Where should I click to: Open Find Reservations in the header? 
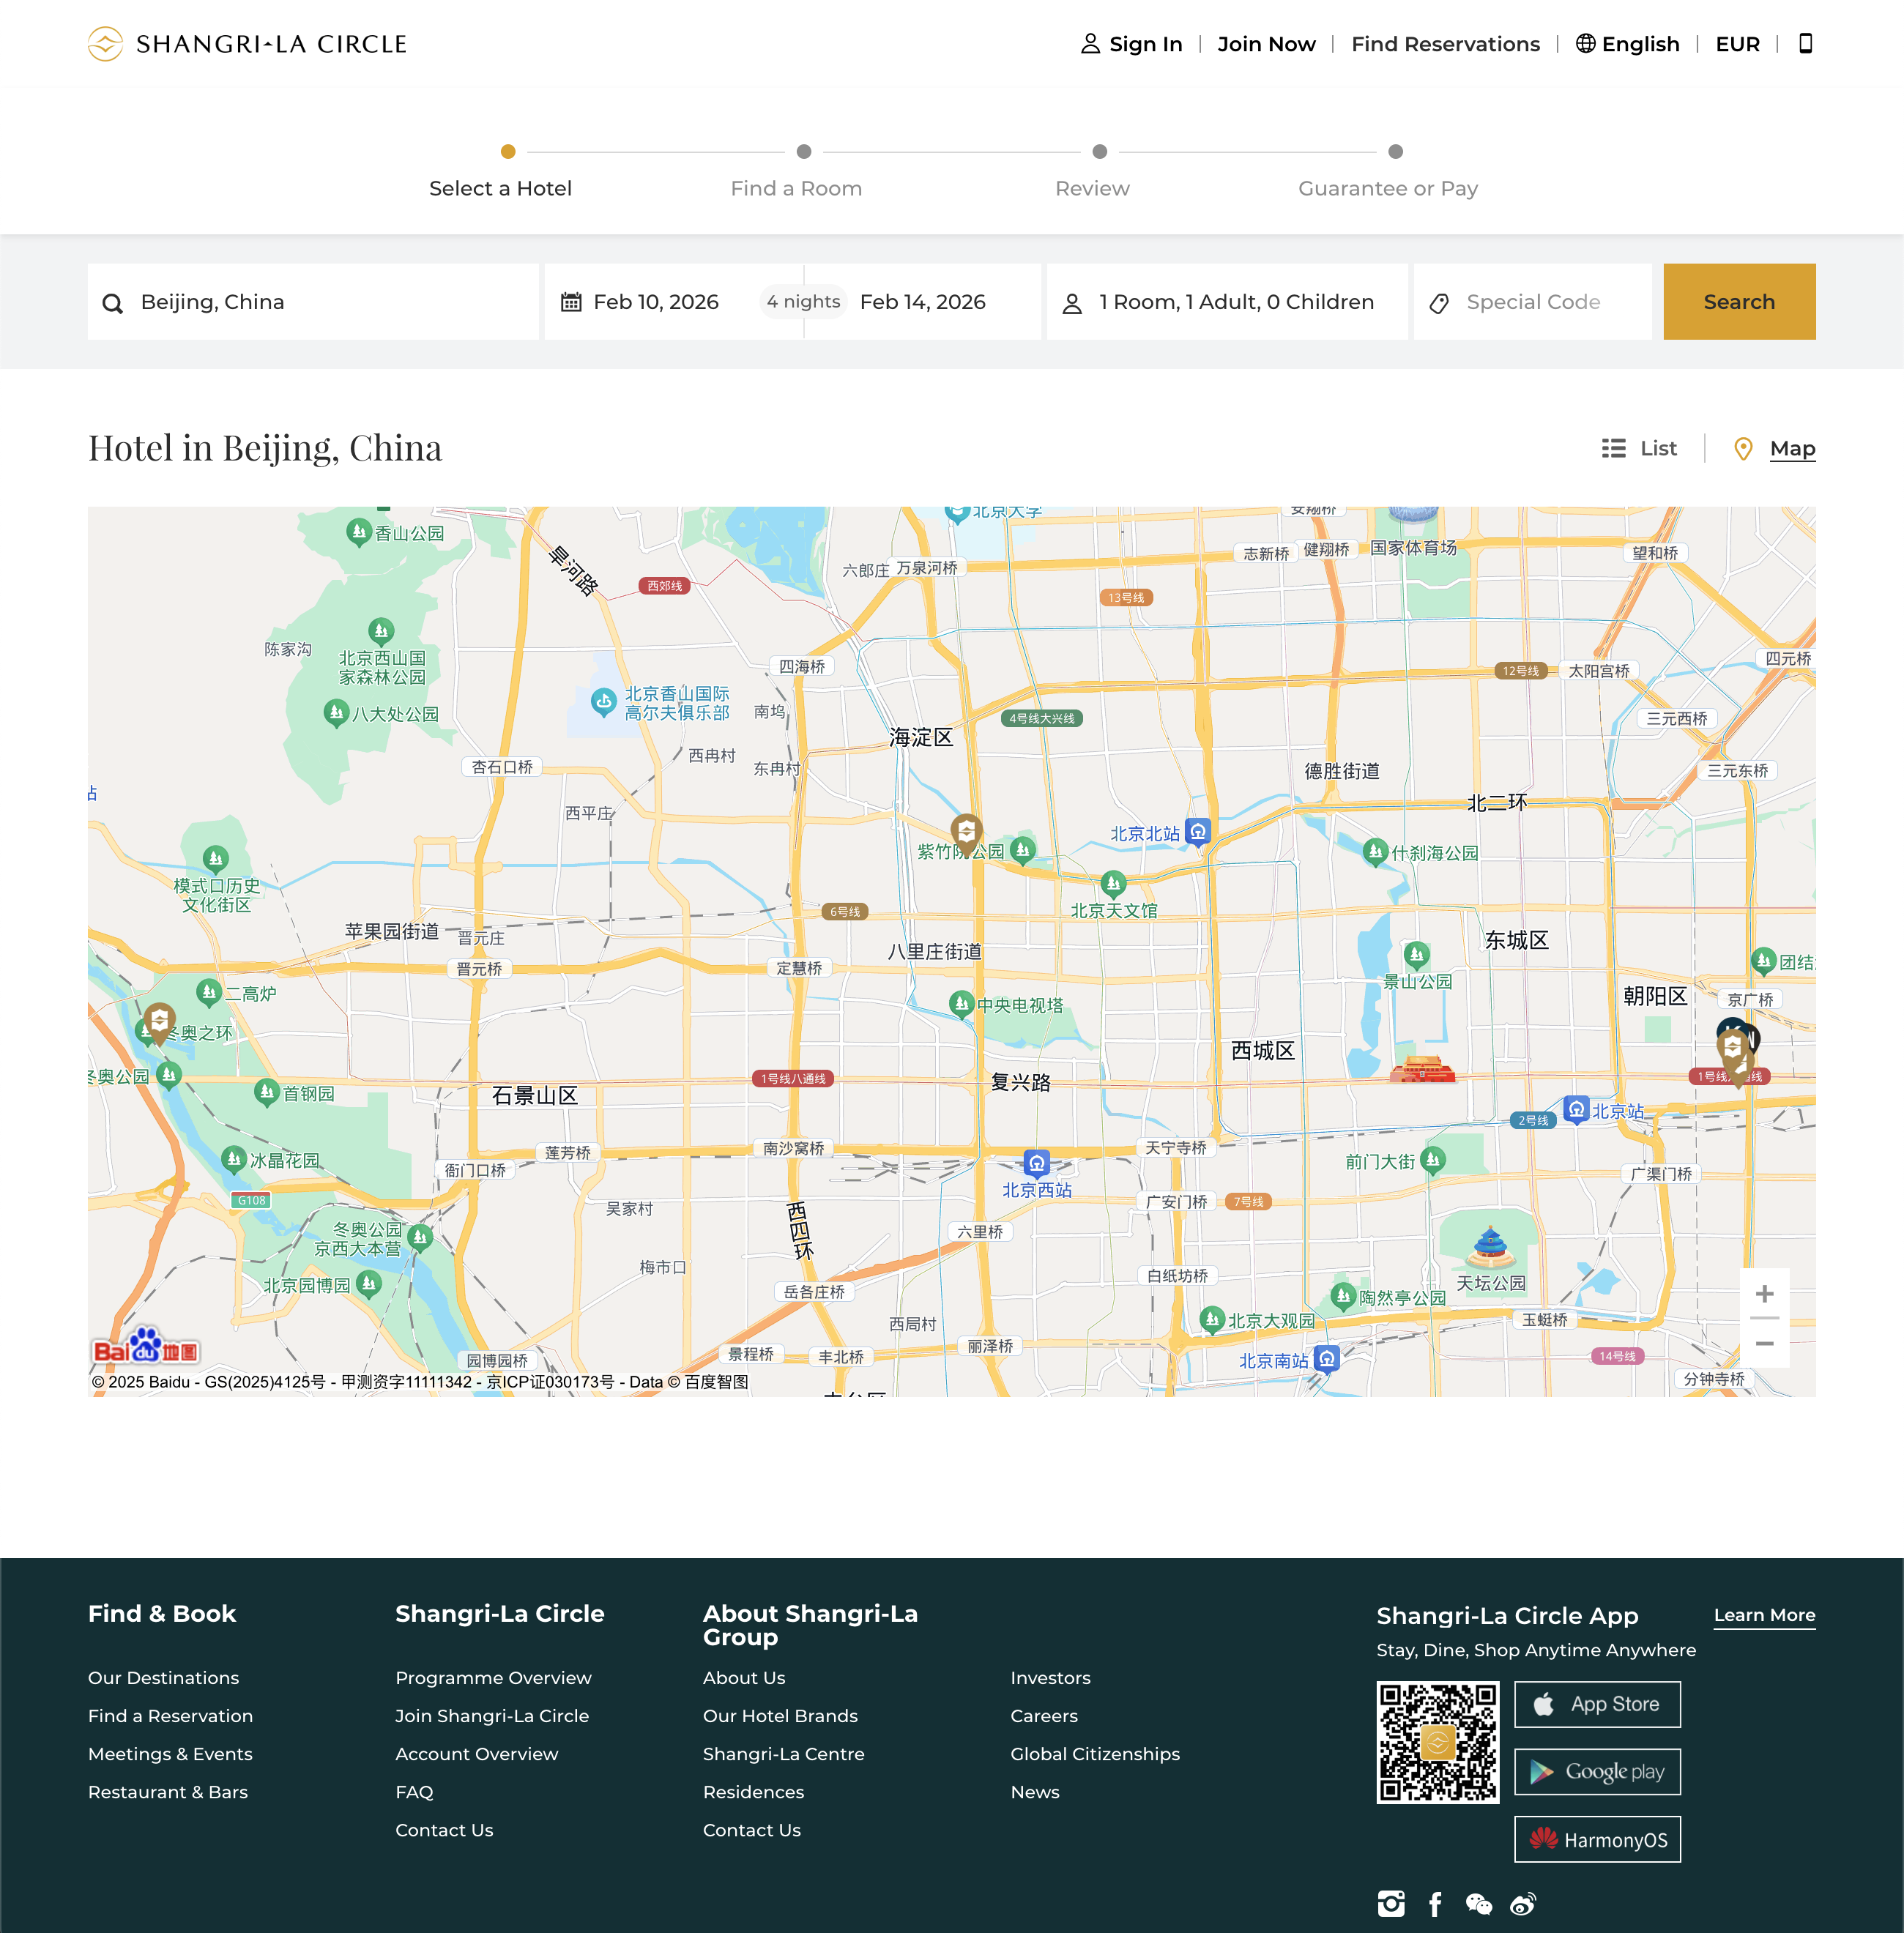[1445, 44]
